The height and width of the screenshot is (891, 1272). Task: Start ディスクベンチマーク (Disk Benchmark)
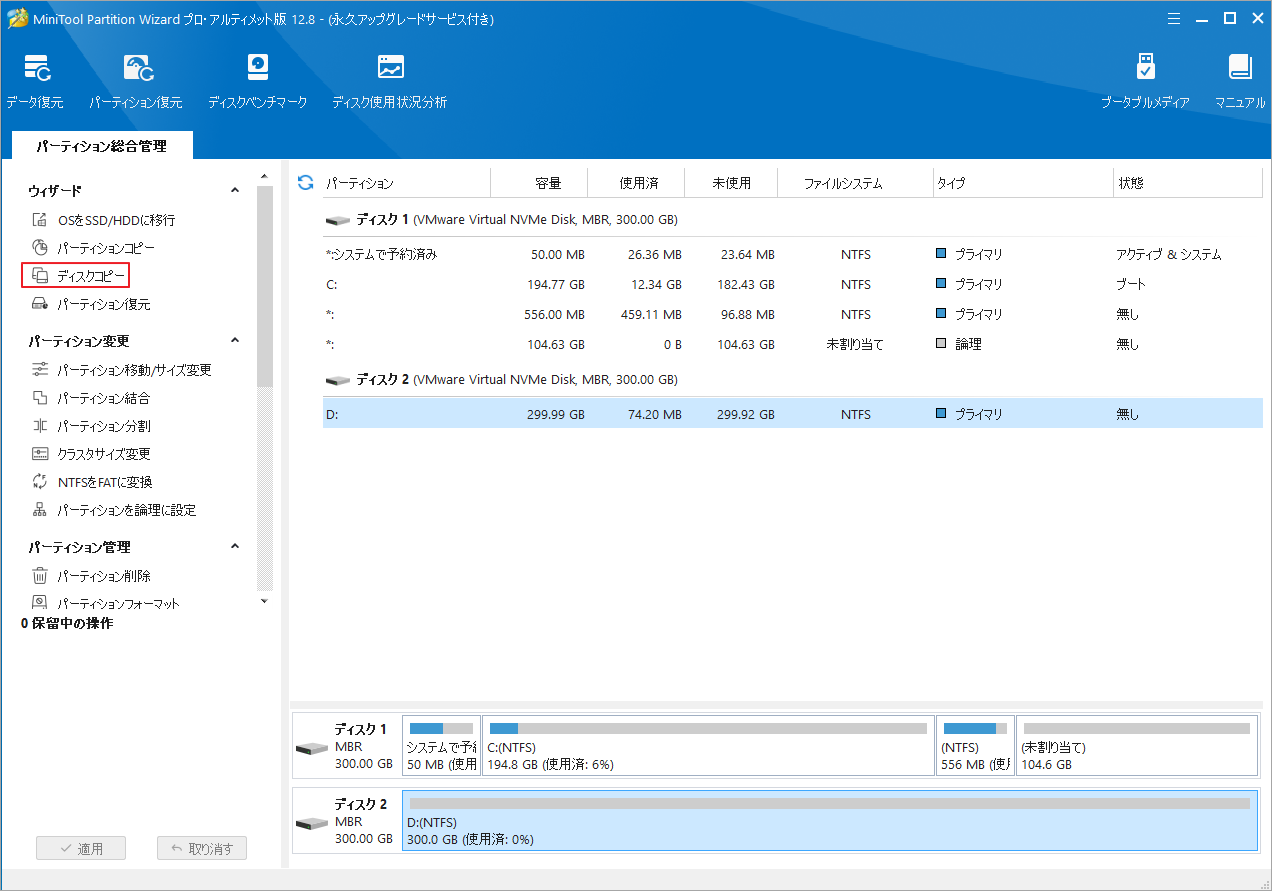pos(258,80)
